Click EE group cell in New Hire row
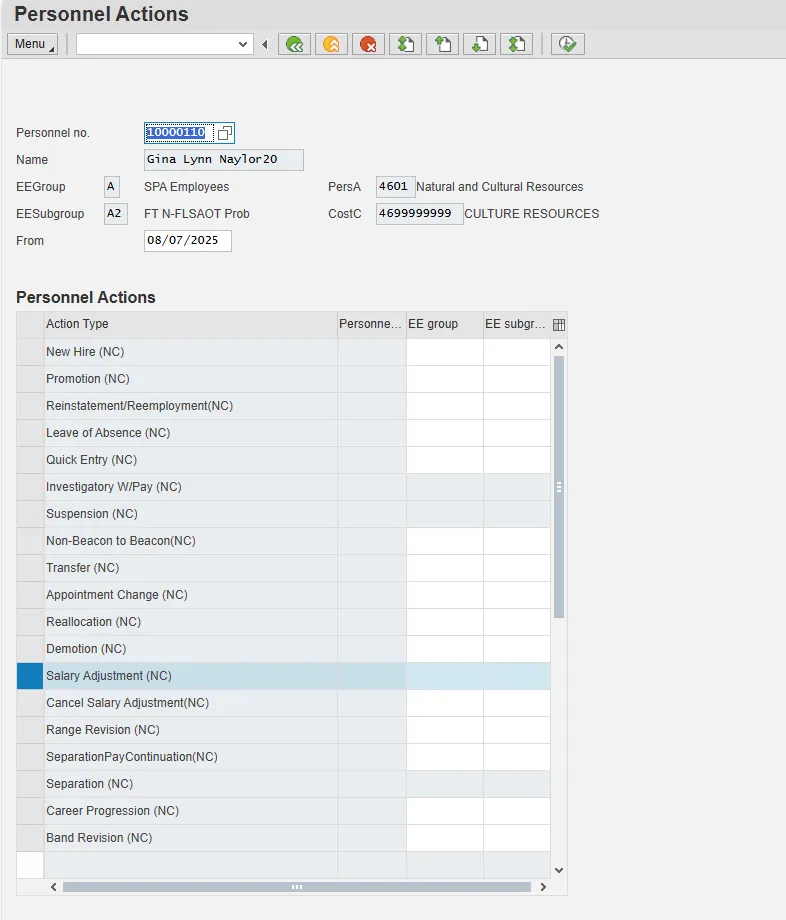The height and width of the screenshot is (920, 786). (x=445, y=352)
